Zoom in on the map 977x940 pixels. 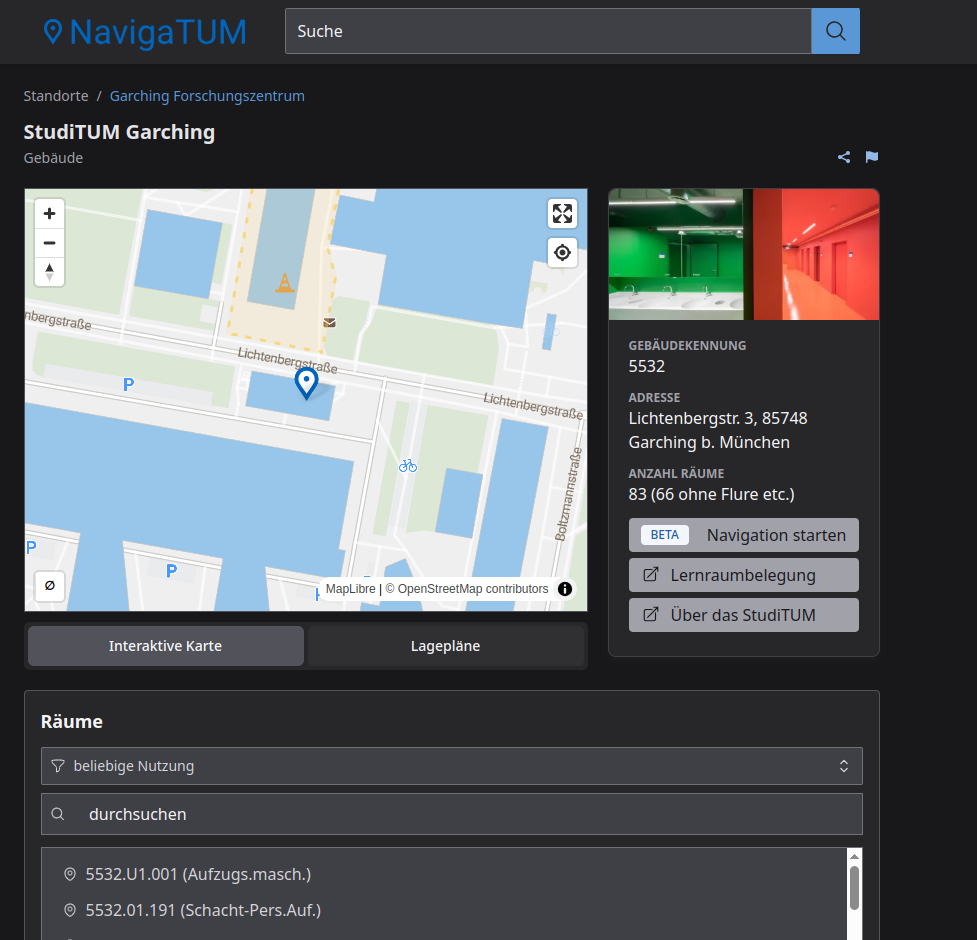pyautogui.click(x=49, y=214)
